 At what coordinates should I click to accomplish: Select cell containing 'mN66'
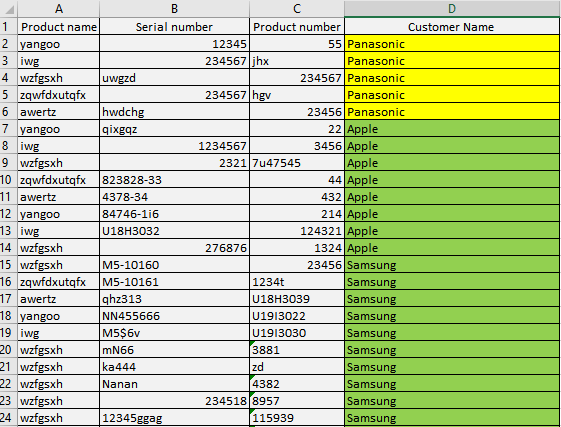pyautogui.click(x=174, y=349)
